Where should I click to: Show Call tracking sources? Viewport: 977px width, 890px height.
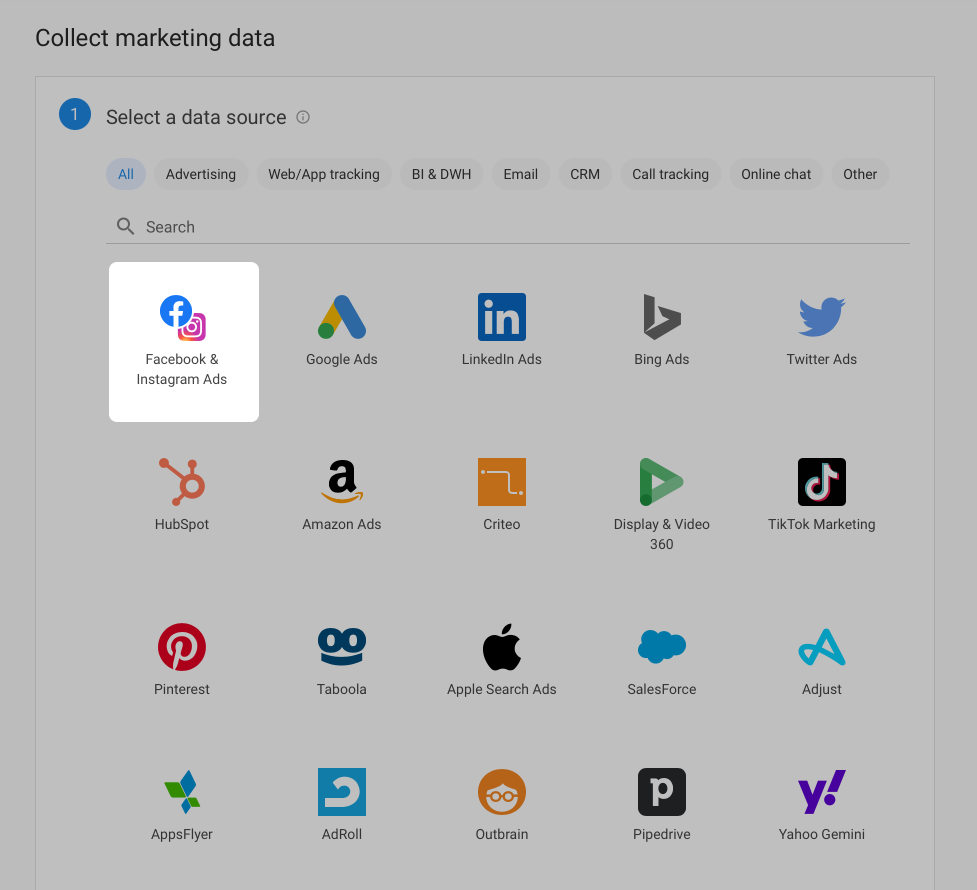click(670, 174)
